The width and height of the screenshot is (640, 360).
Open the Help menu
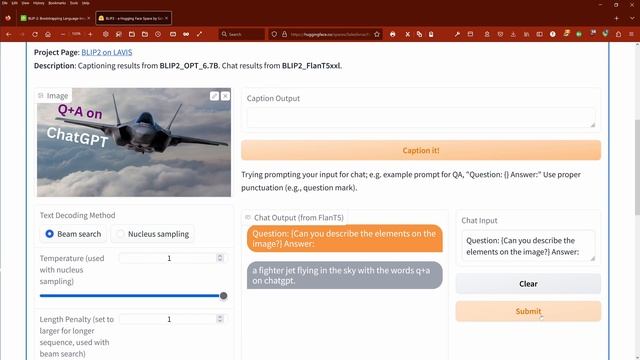click(x=86, y=3)
